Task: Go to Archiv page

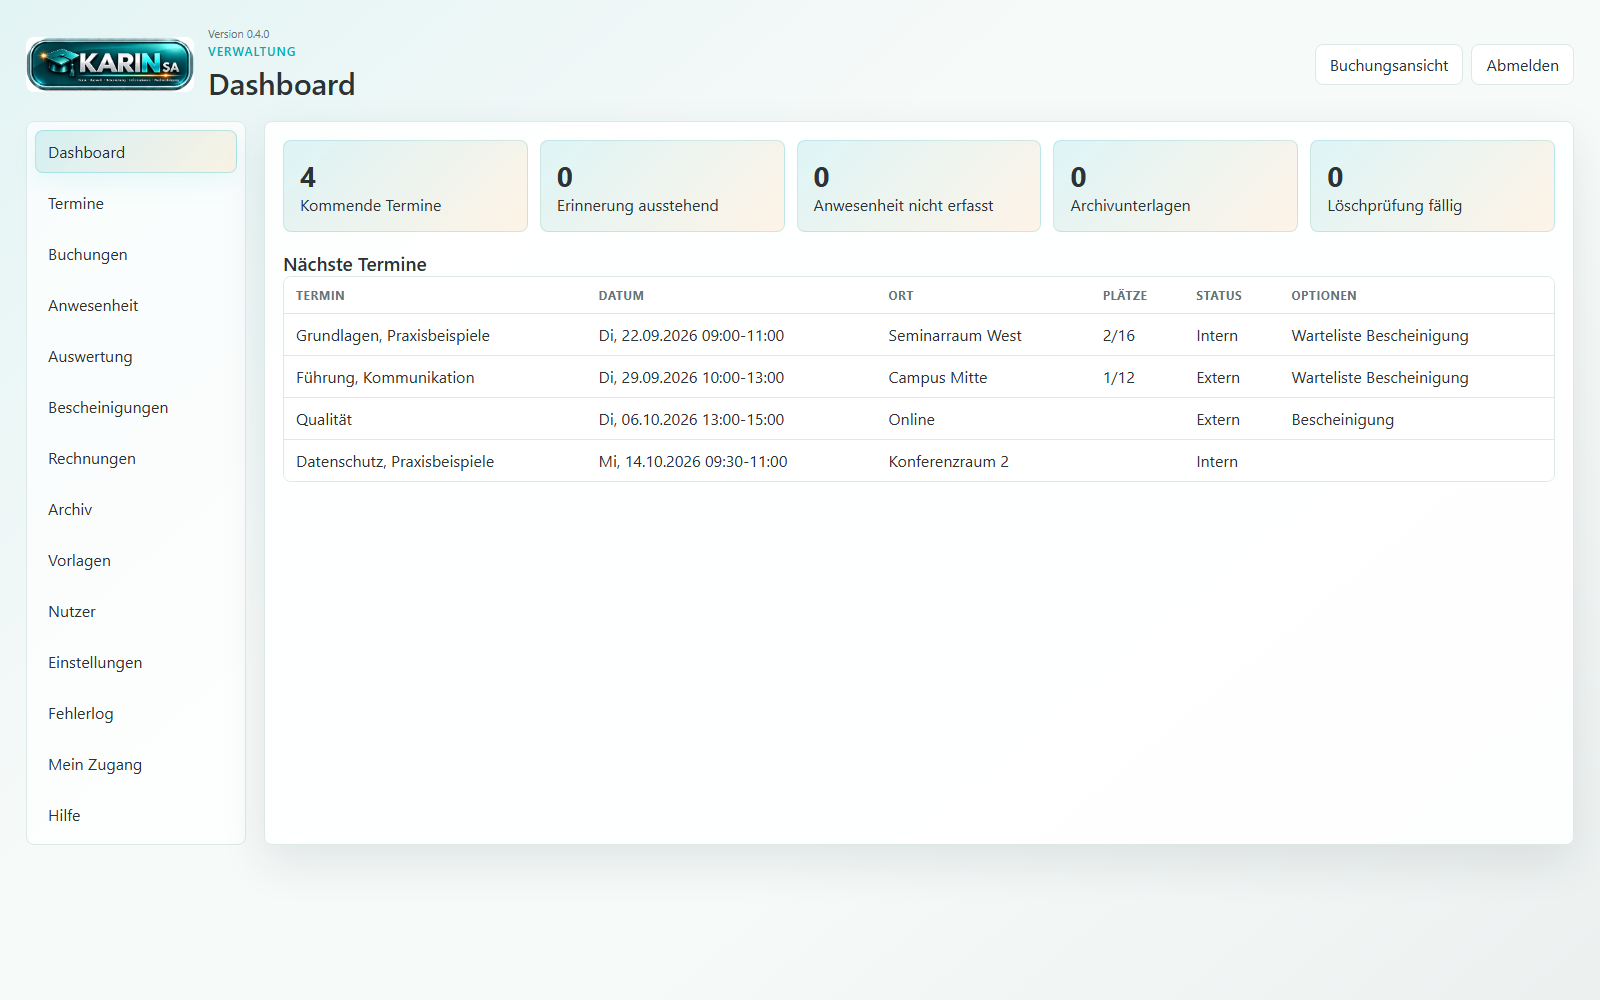Action: [x=136, y=509]
